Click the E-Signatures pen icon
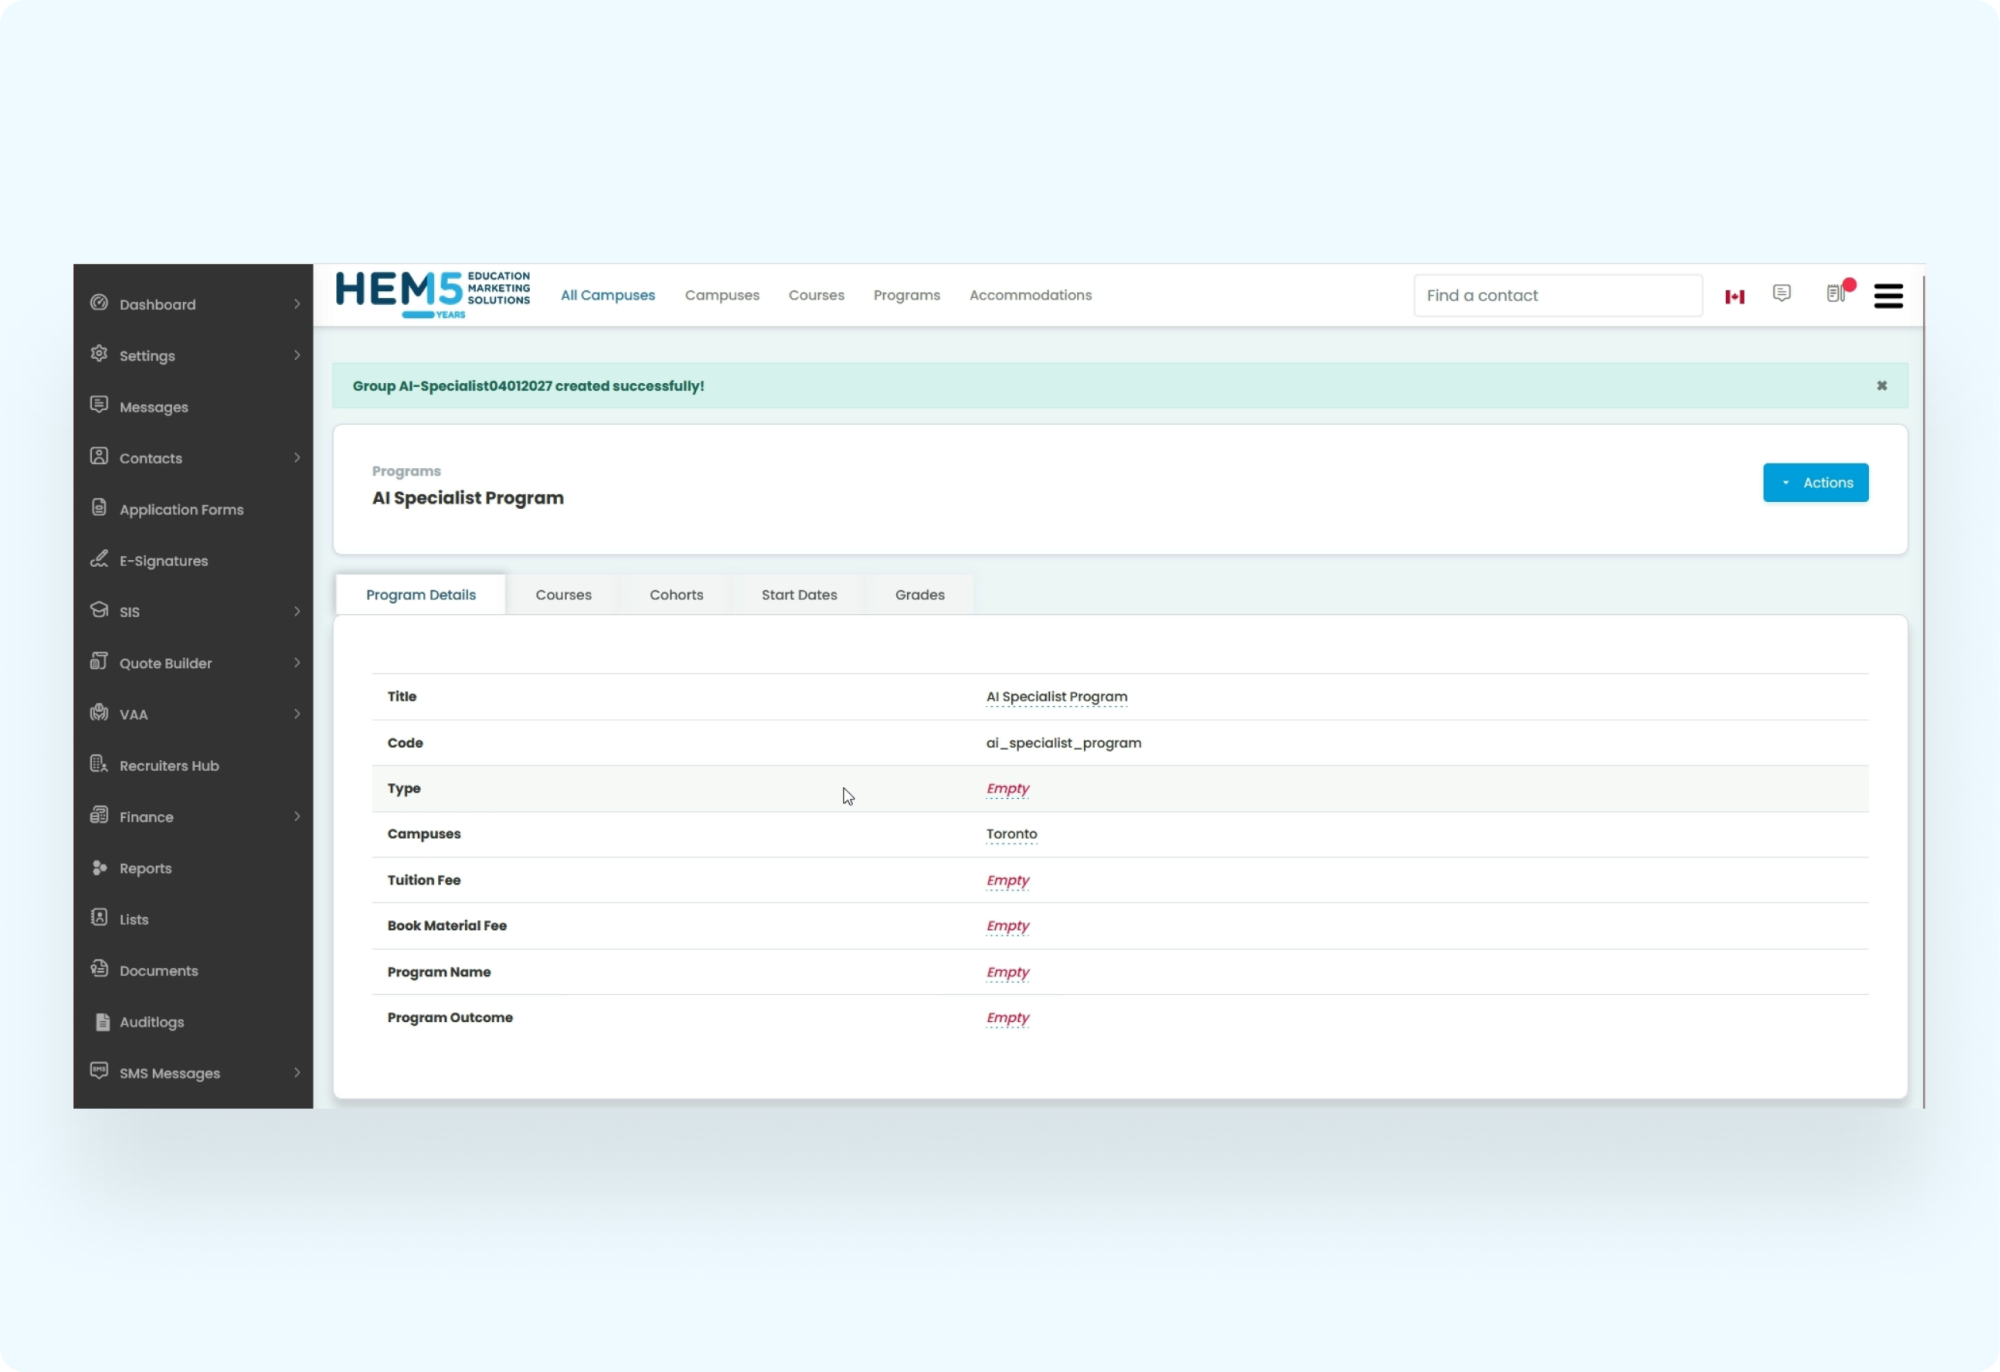 coord(99,559)
